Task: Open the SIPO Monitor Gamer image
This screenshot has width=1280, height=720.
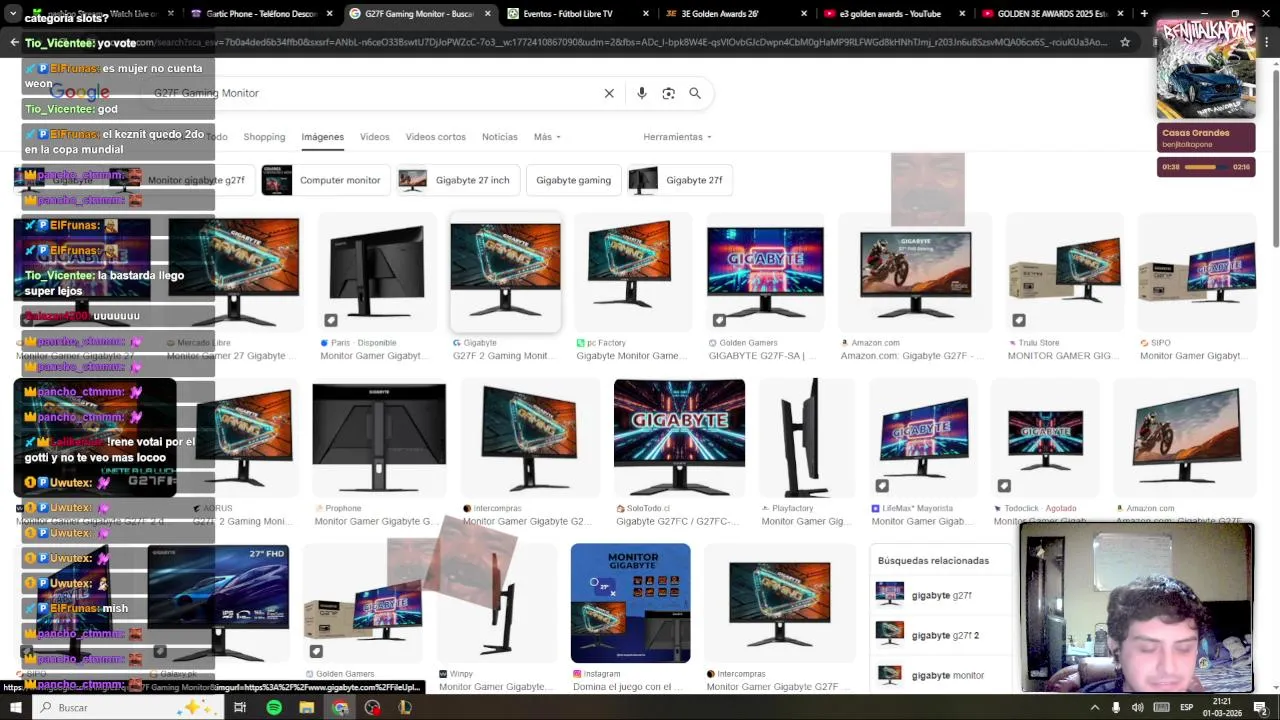Action: click(x=1197, y=272)
